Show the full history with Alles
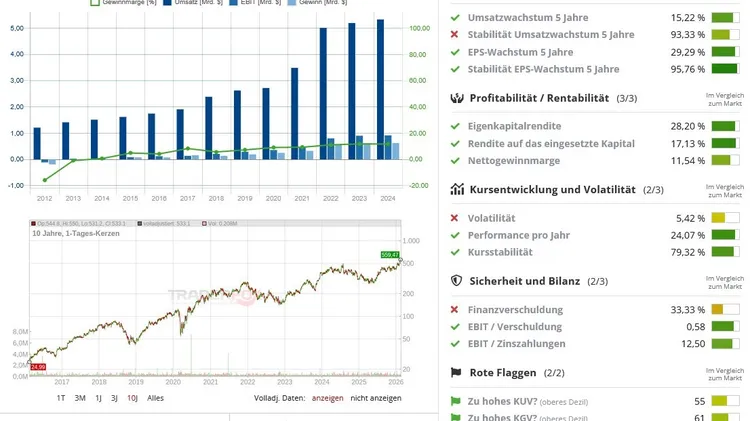The height and width of the screenshot is (421, 750). (155, 398)
